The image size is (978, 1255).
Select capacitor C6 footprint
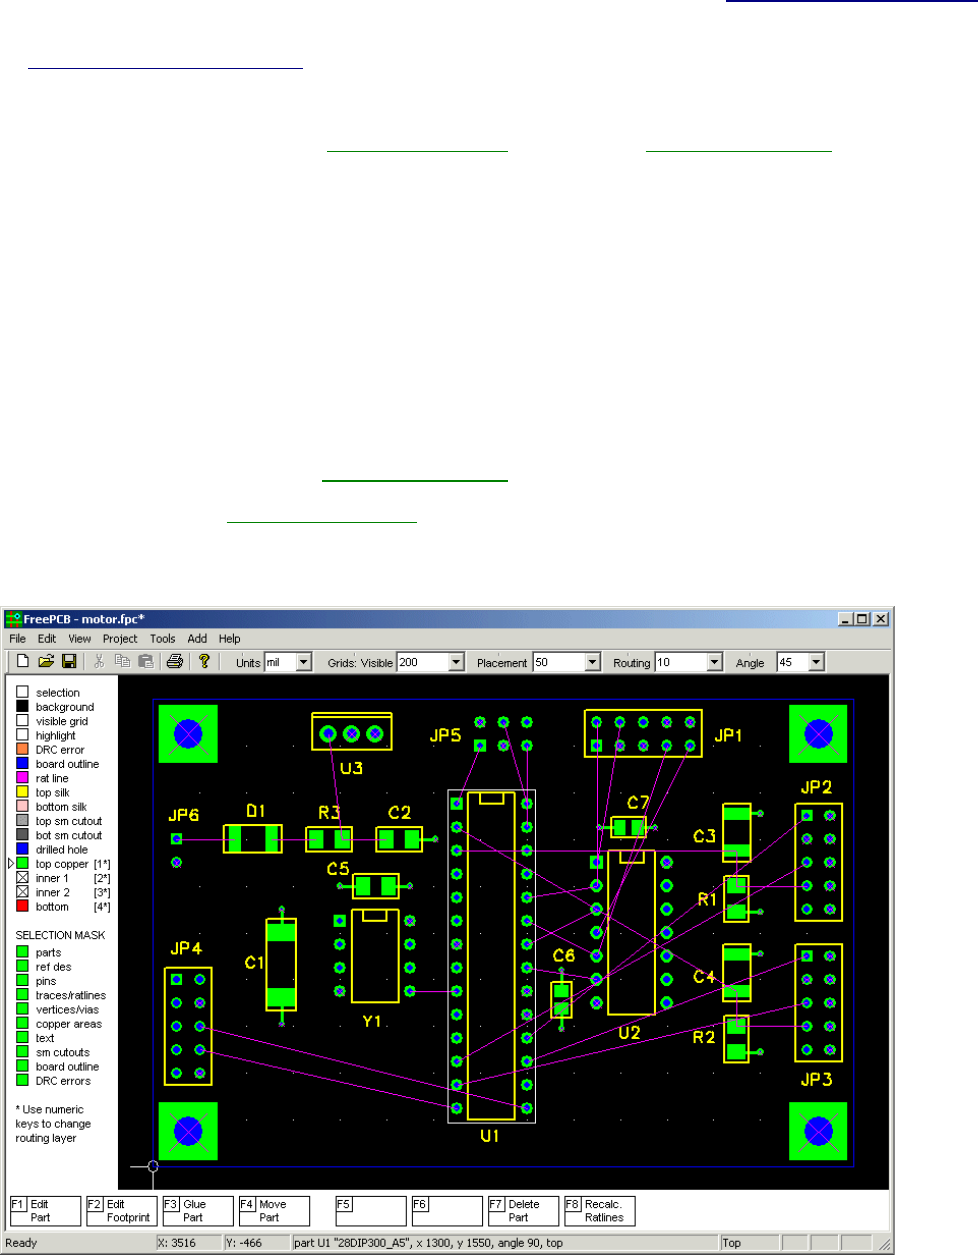pyautogui.click(x=562, y=1000)
